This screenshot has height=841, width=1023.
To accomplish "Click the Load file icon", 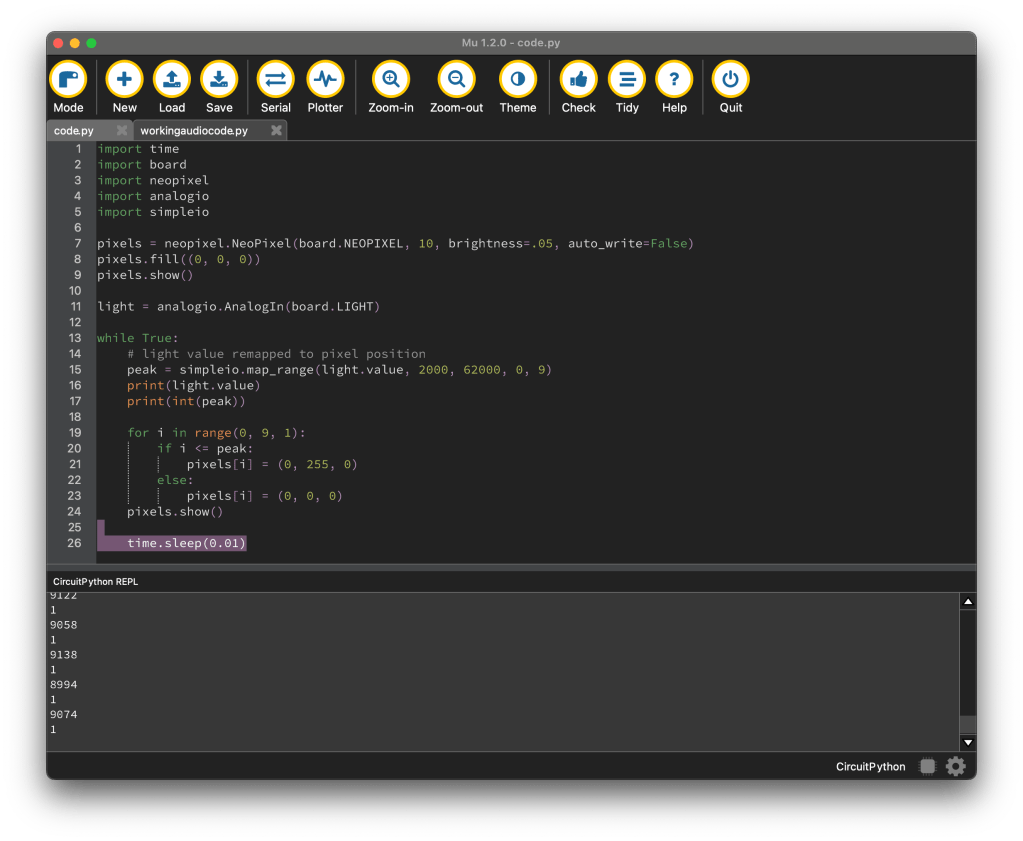I will point(172,80).
